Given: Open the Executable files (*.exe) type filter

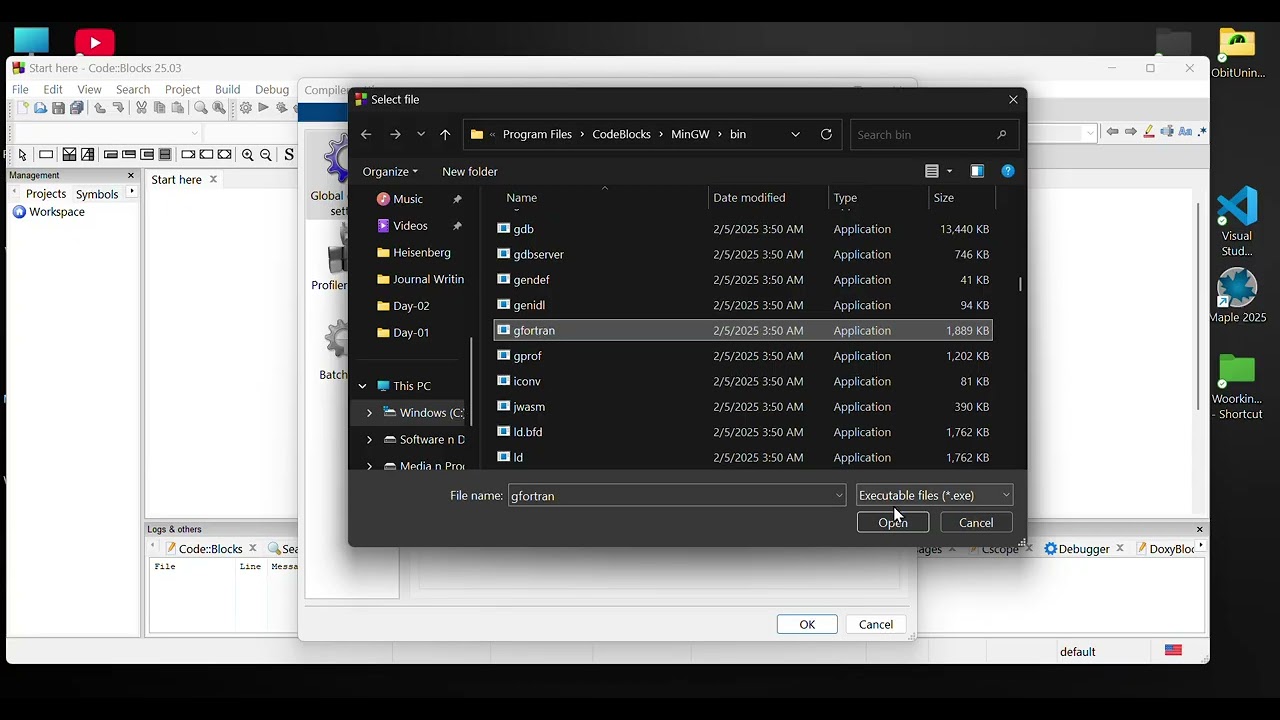Looking at the screenshot, I should tap(934, 495).
